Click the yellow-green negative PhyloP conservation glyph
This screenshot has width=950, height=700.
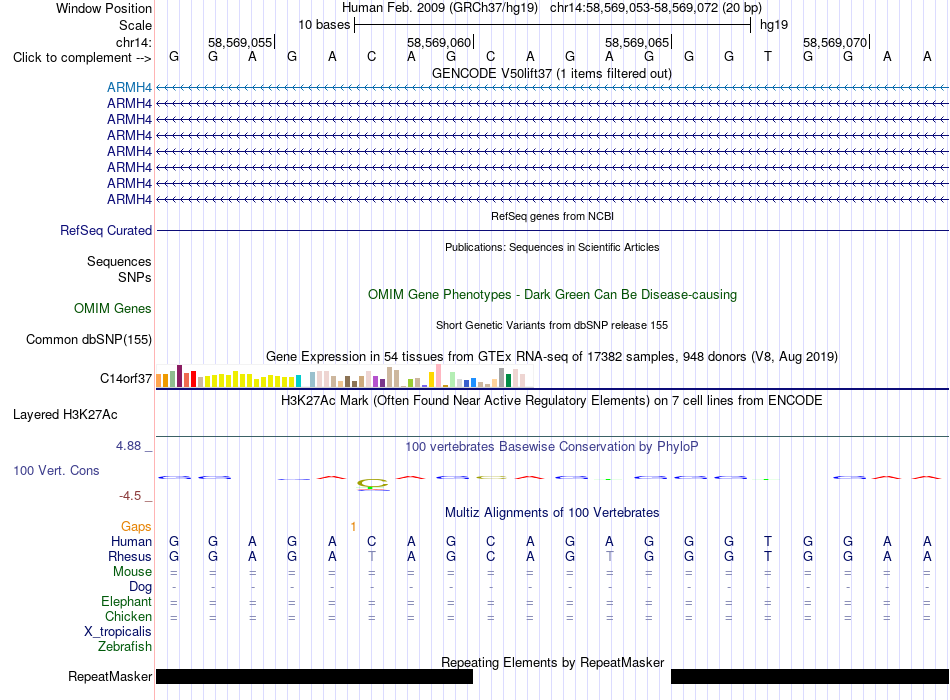372,484
